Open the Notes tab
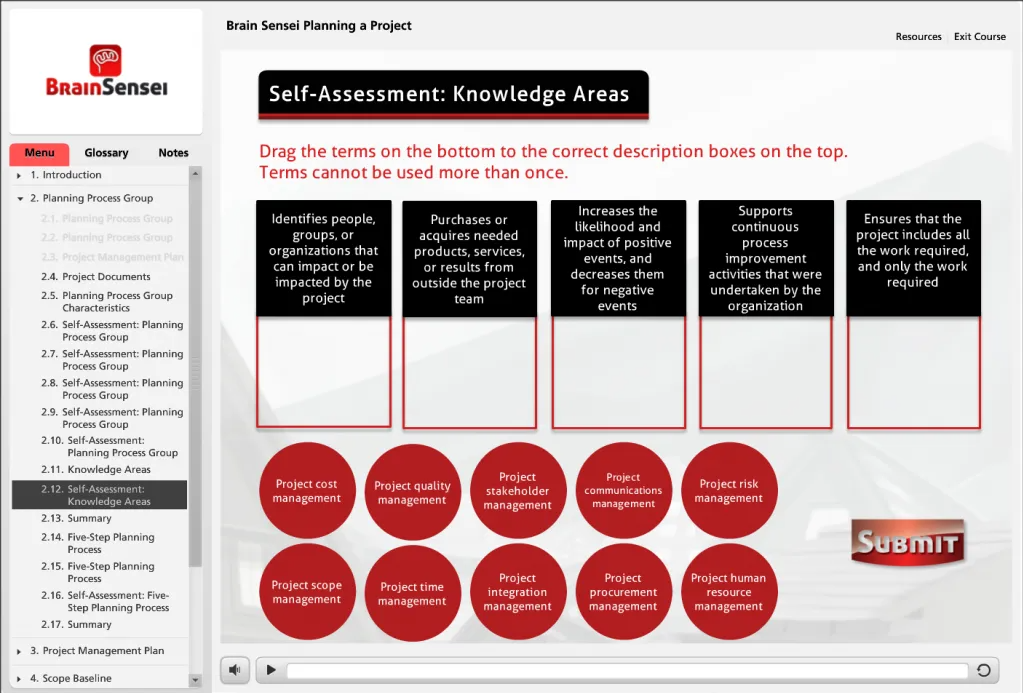Viewport: 1023px width, 693px height. click(173, 153)
